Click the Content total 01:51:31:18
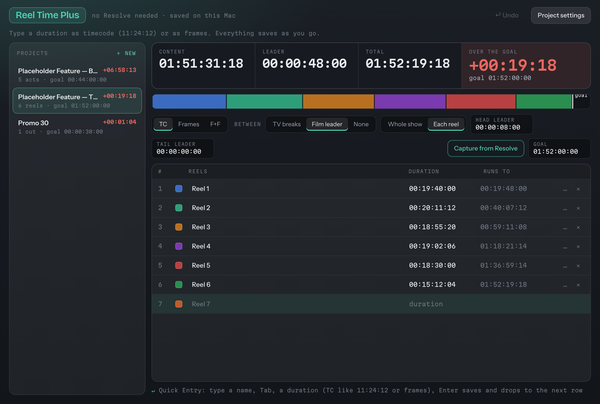 point(201,64)
